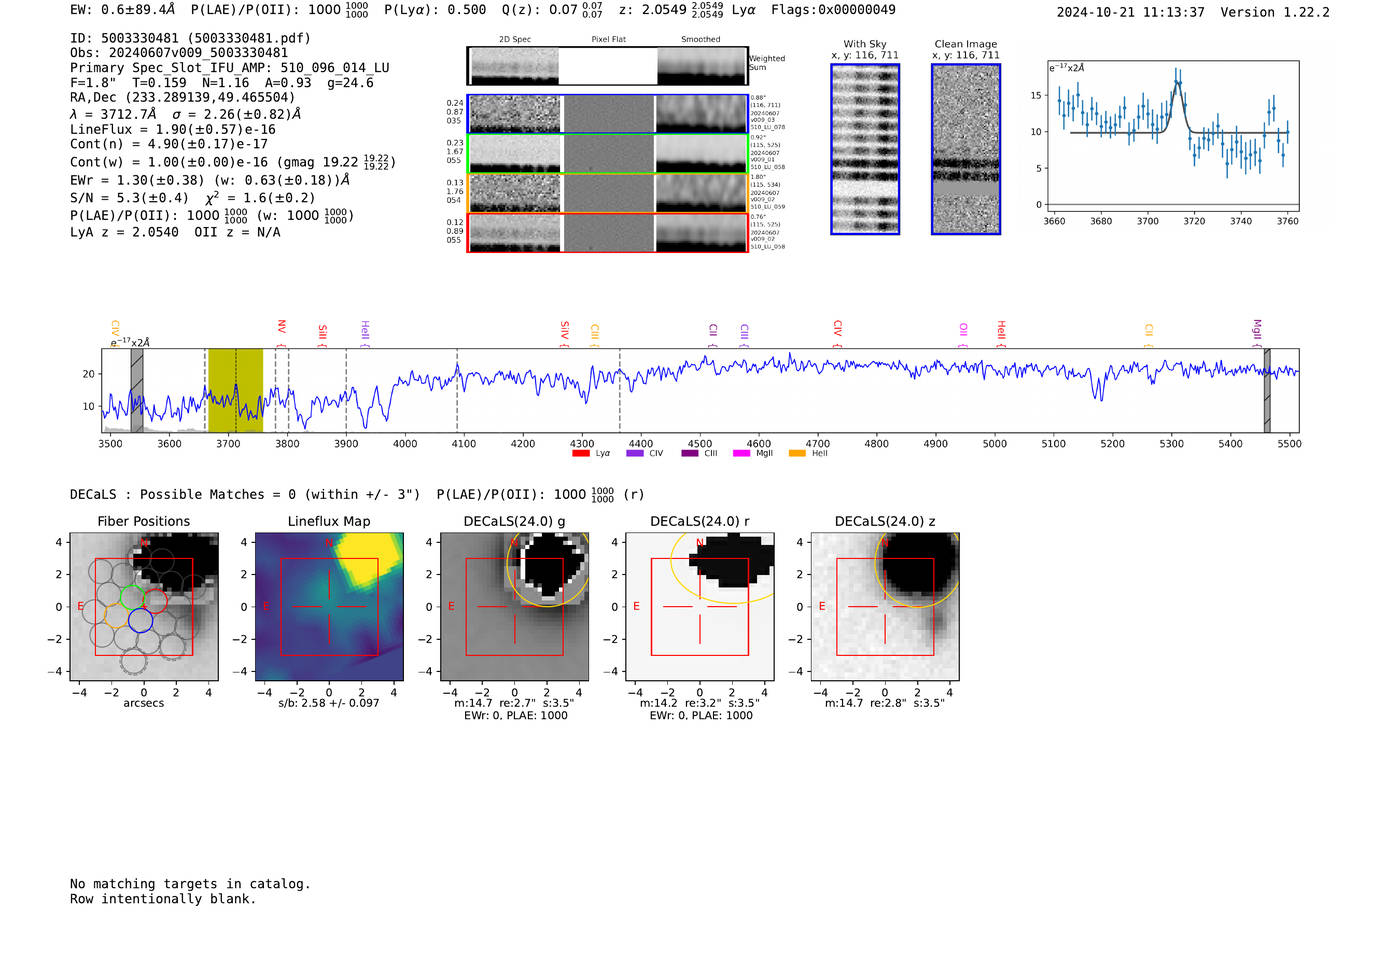
Task: Click the With Sky cutout image
Action: click(865, 149)
